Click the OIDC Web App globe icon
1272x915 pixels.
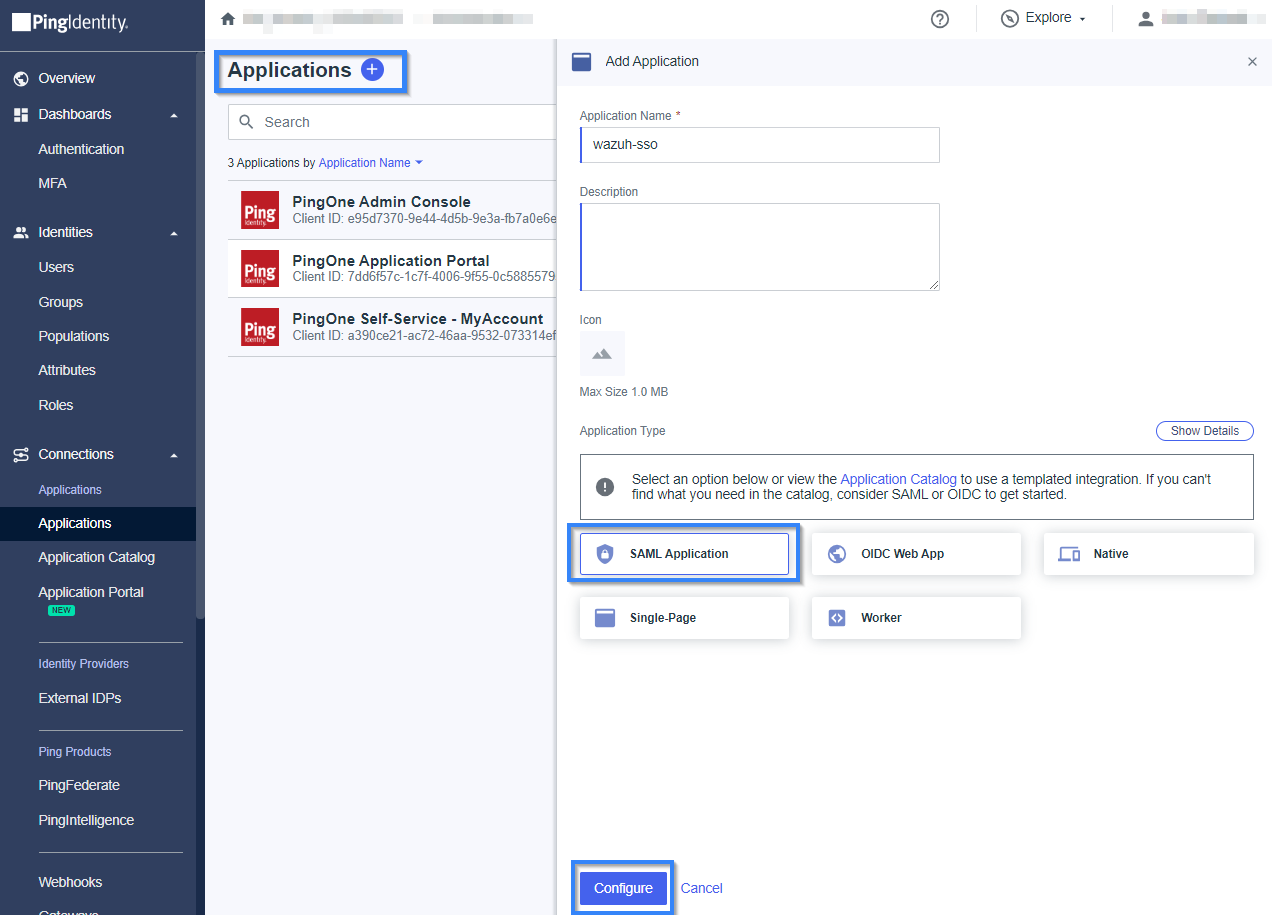click(x=836, y=554)
